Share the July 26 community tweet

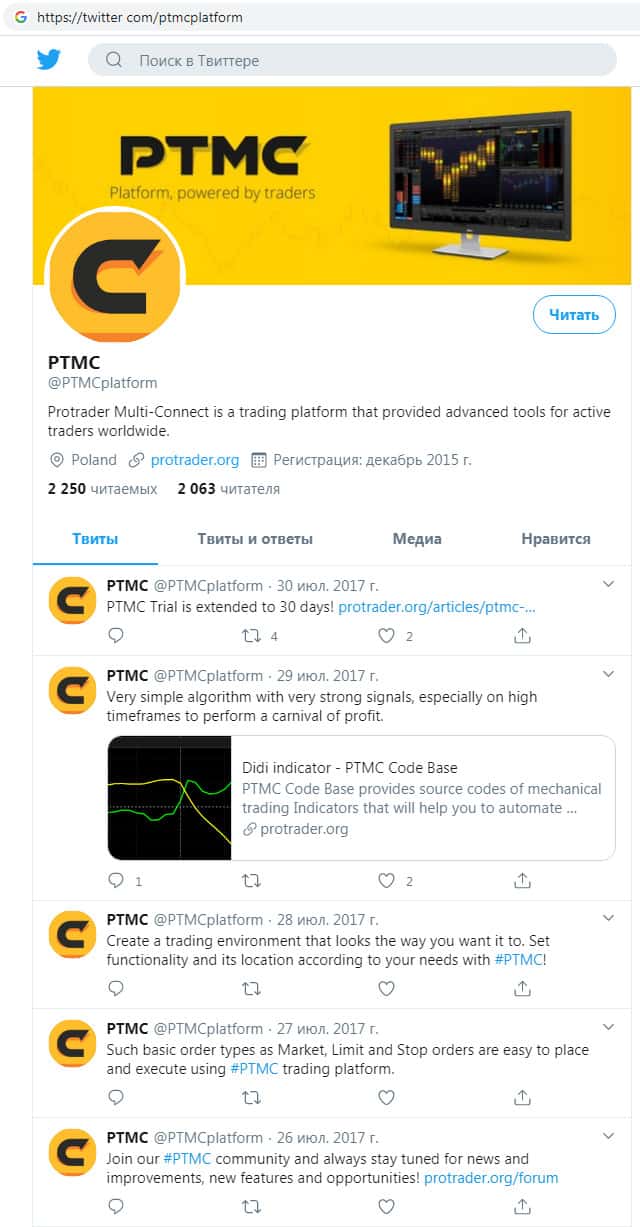(x=522, y=1206)
